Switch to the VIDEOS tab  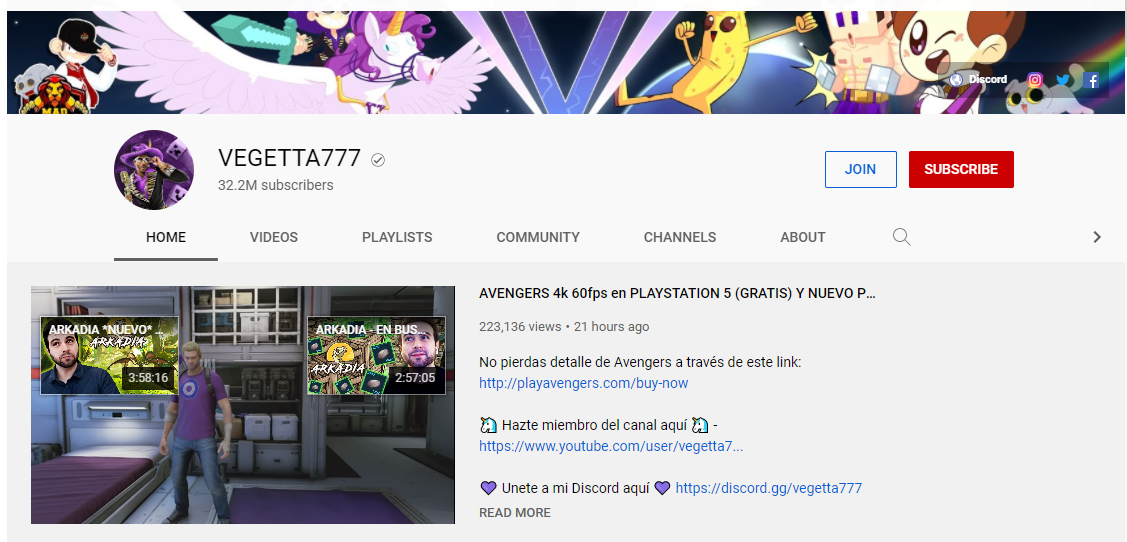click(x=274, y=237)
